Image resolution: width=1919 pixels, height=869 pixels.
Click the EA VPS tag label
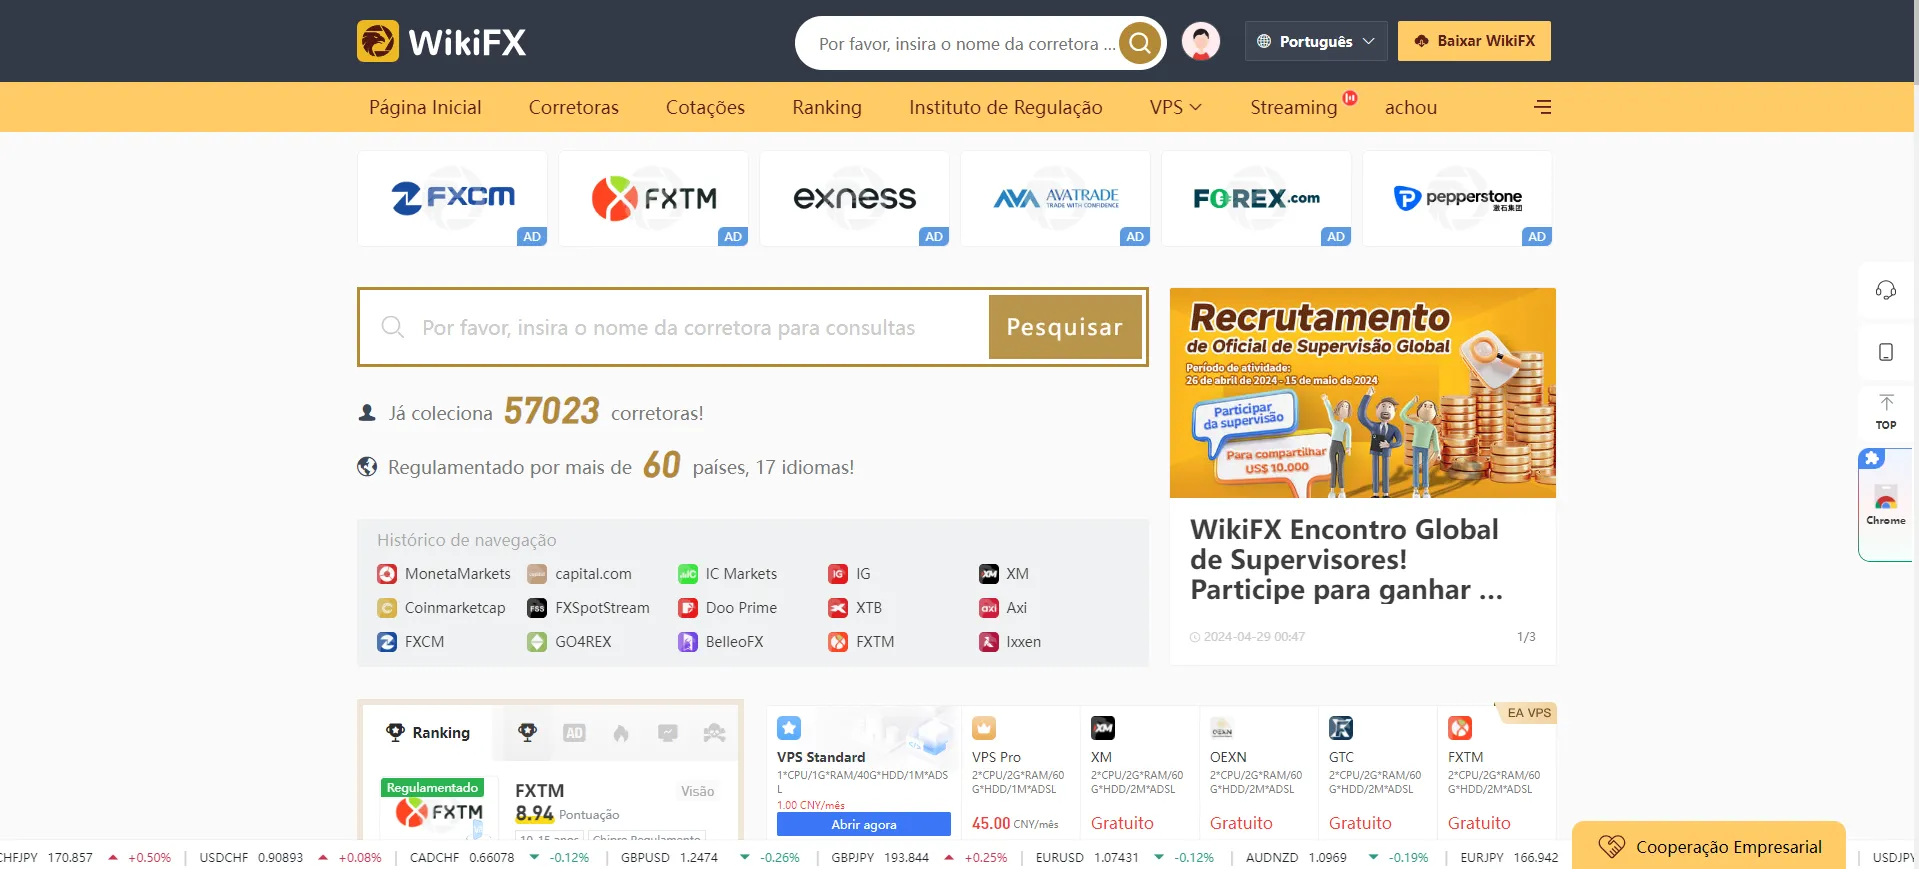tap(1529, 713)
